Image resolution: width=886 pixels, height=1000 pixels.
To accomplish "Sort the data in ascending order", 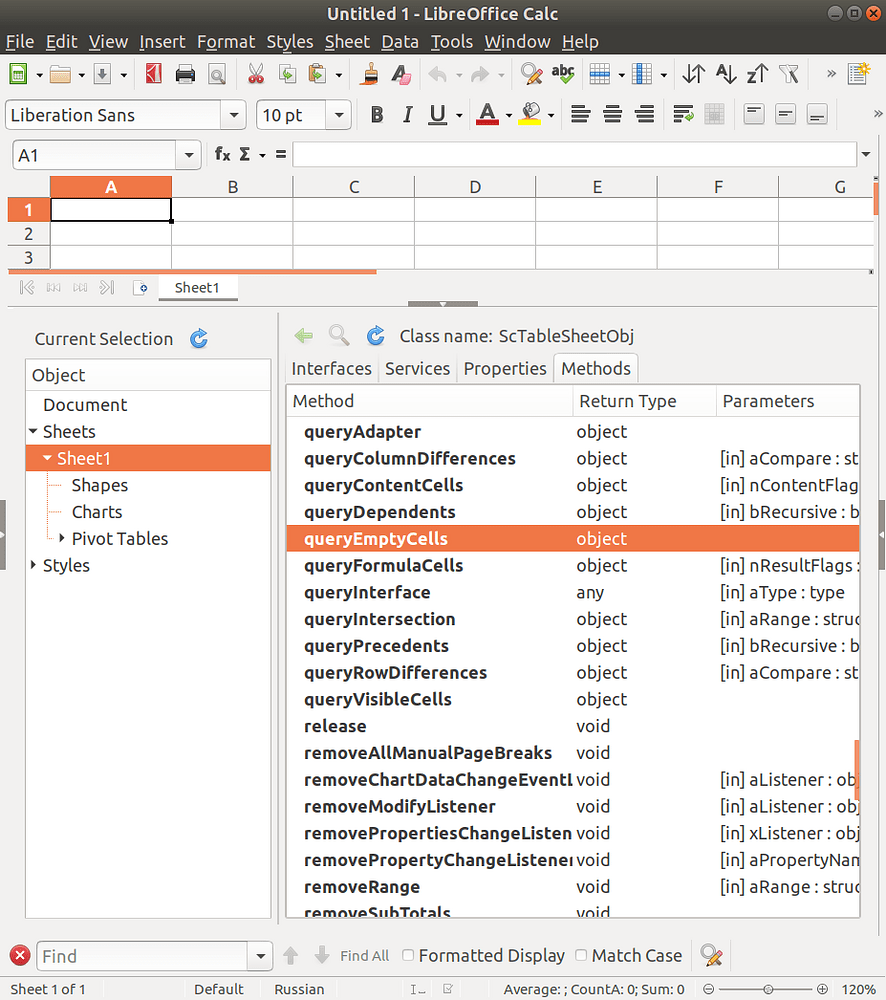I will coord(723,74).
